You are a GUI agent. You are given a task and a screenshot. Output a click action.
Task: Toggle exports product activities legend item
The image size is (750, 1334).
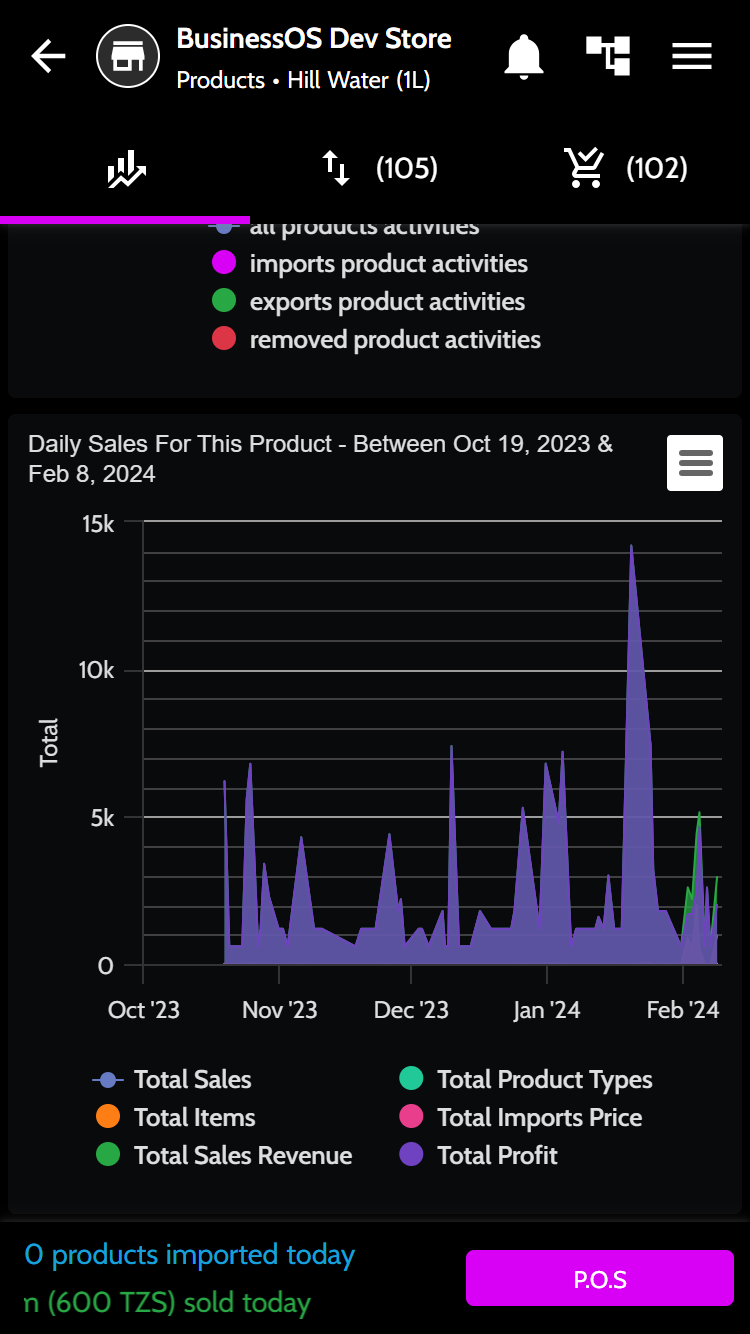386,302
